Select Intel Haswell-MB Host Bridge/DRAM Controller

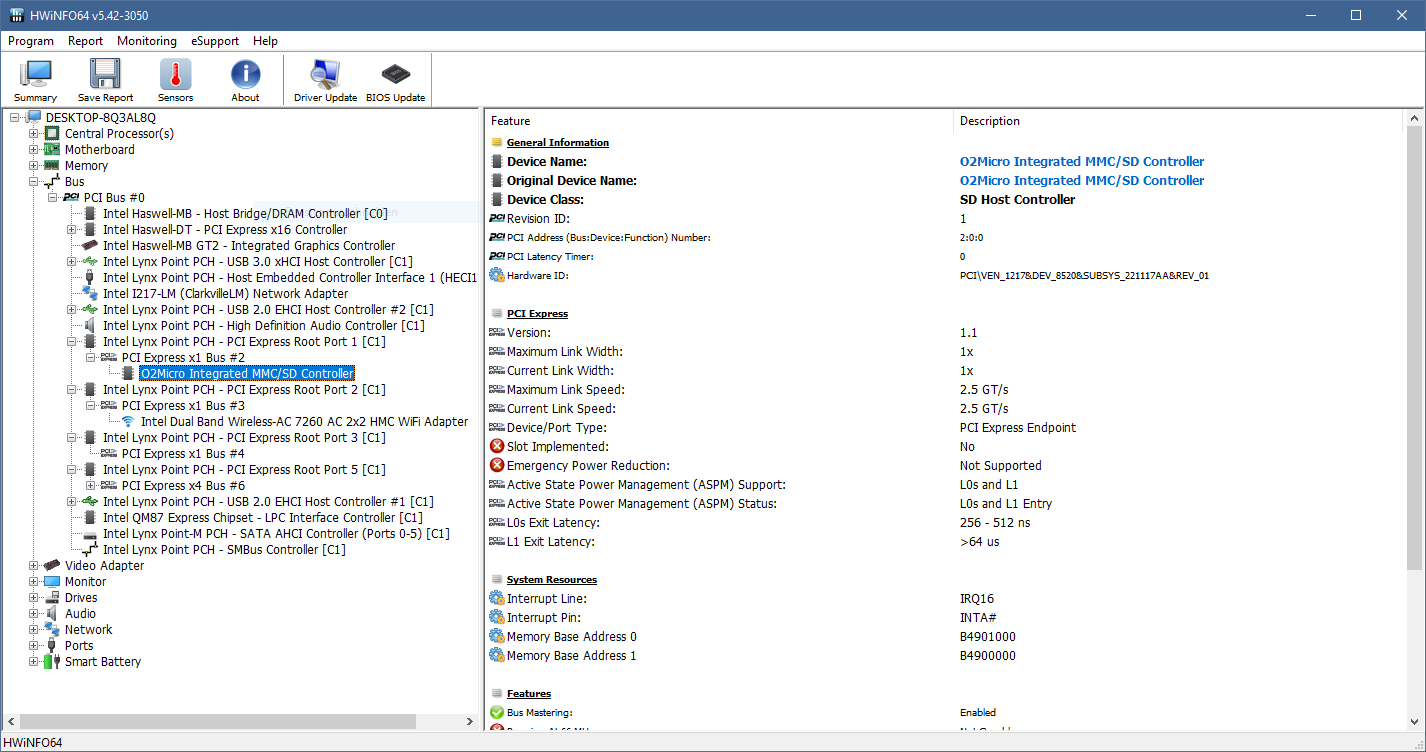tap(245, 214)
